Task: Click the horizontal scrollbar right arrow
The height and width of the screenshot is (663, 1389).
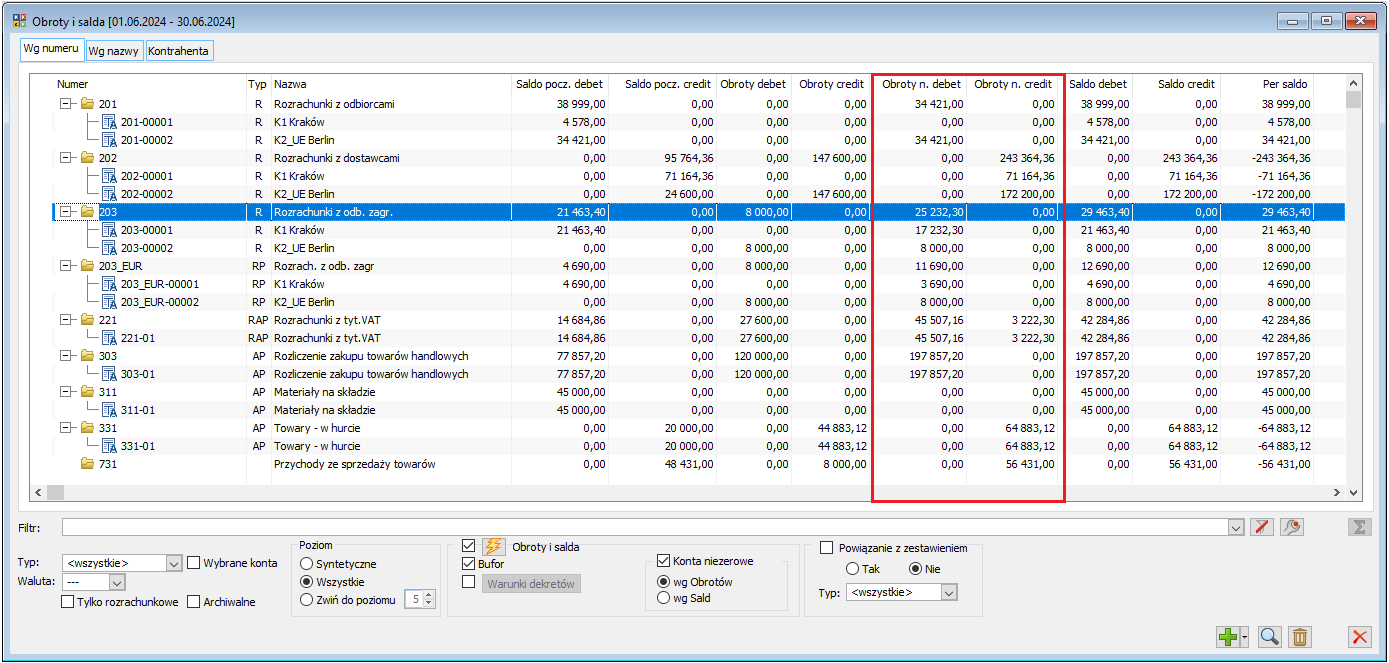Action: point(1337,493)
